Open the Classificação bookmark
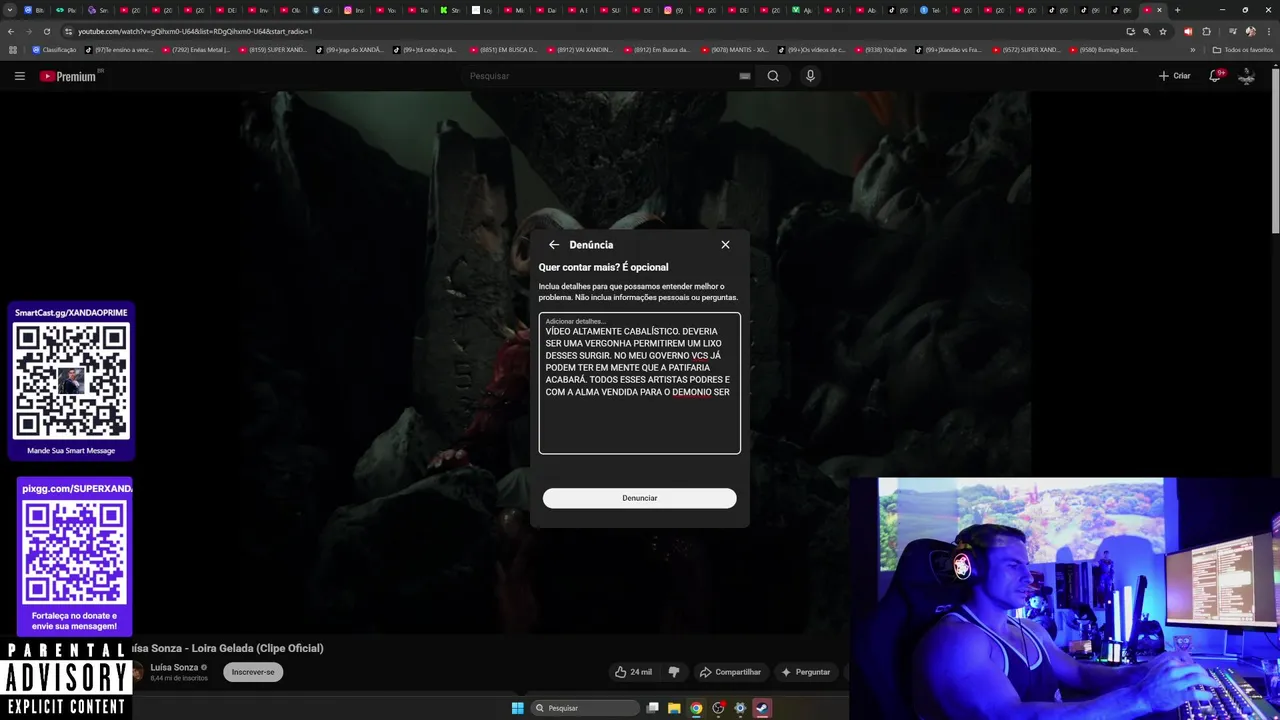1280x720 pixels. coord(54,49)
